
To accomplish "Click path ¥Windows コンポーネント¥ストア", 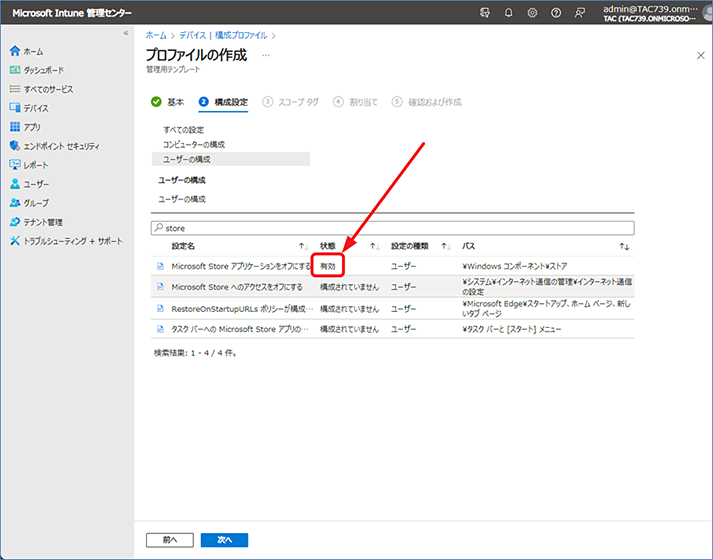I will pyautogui.click(x=515, y=266).
